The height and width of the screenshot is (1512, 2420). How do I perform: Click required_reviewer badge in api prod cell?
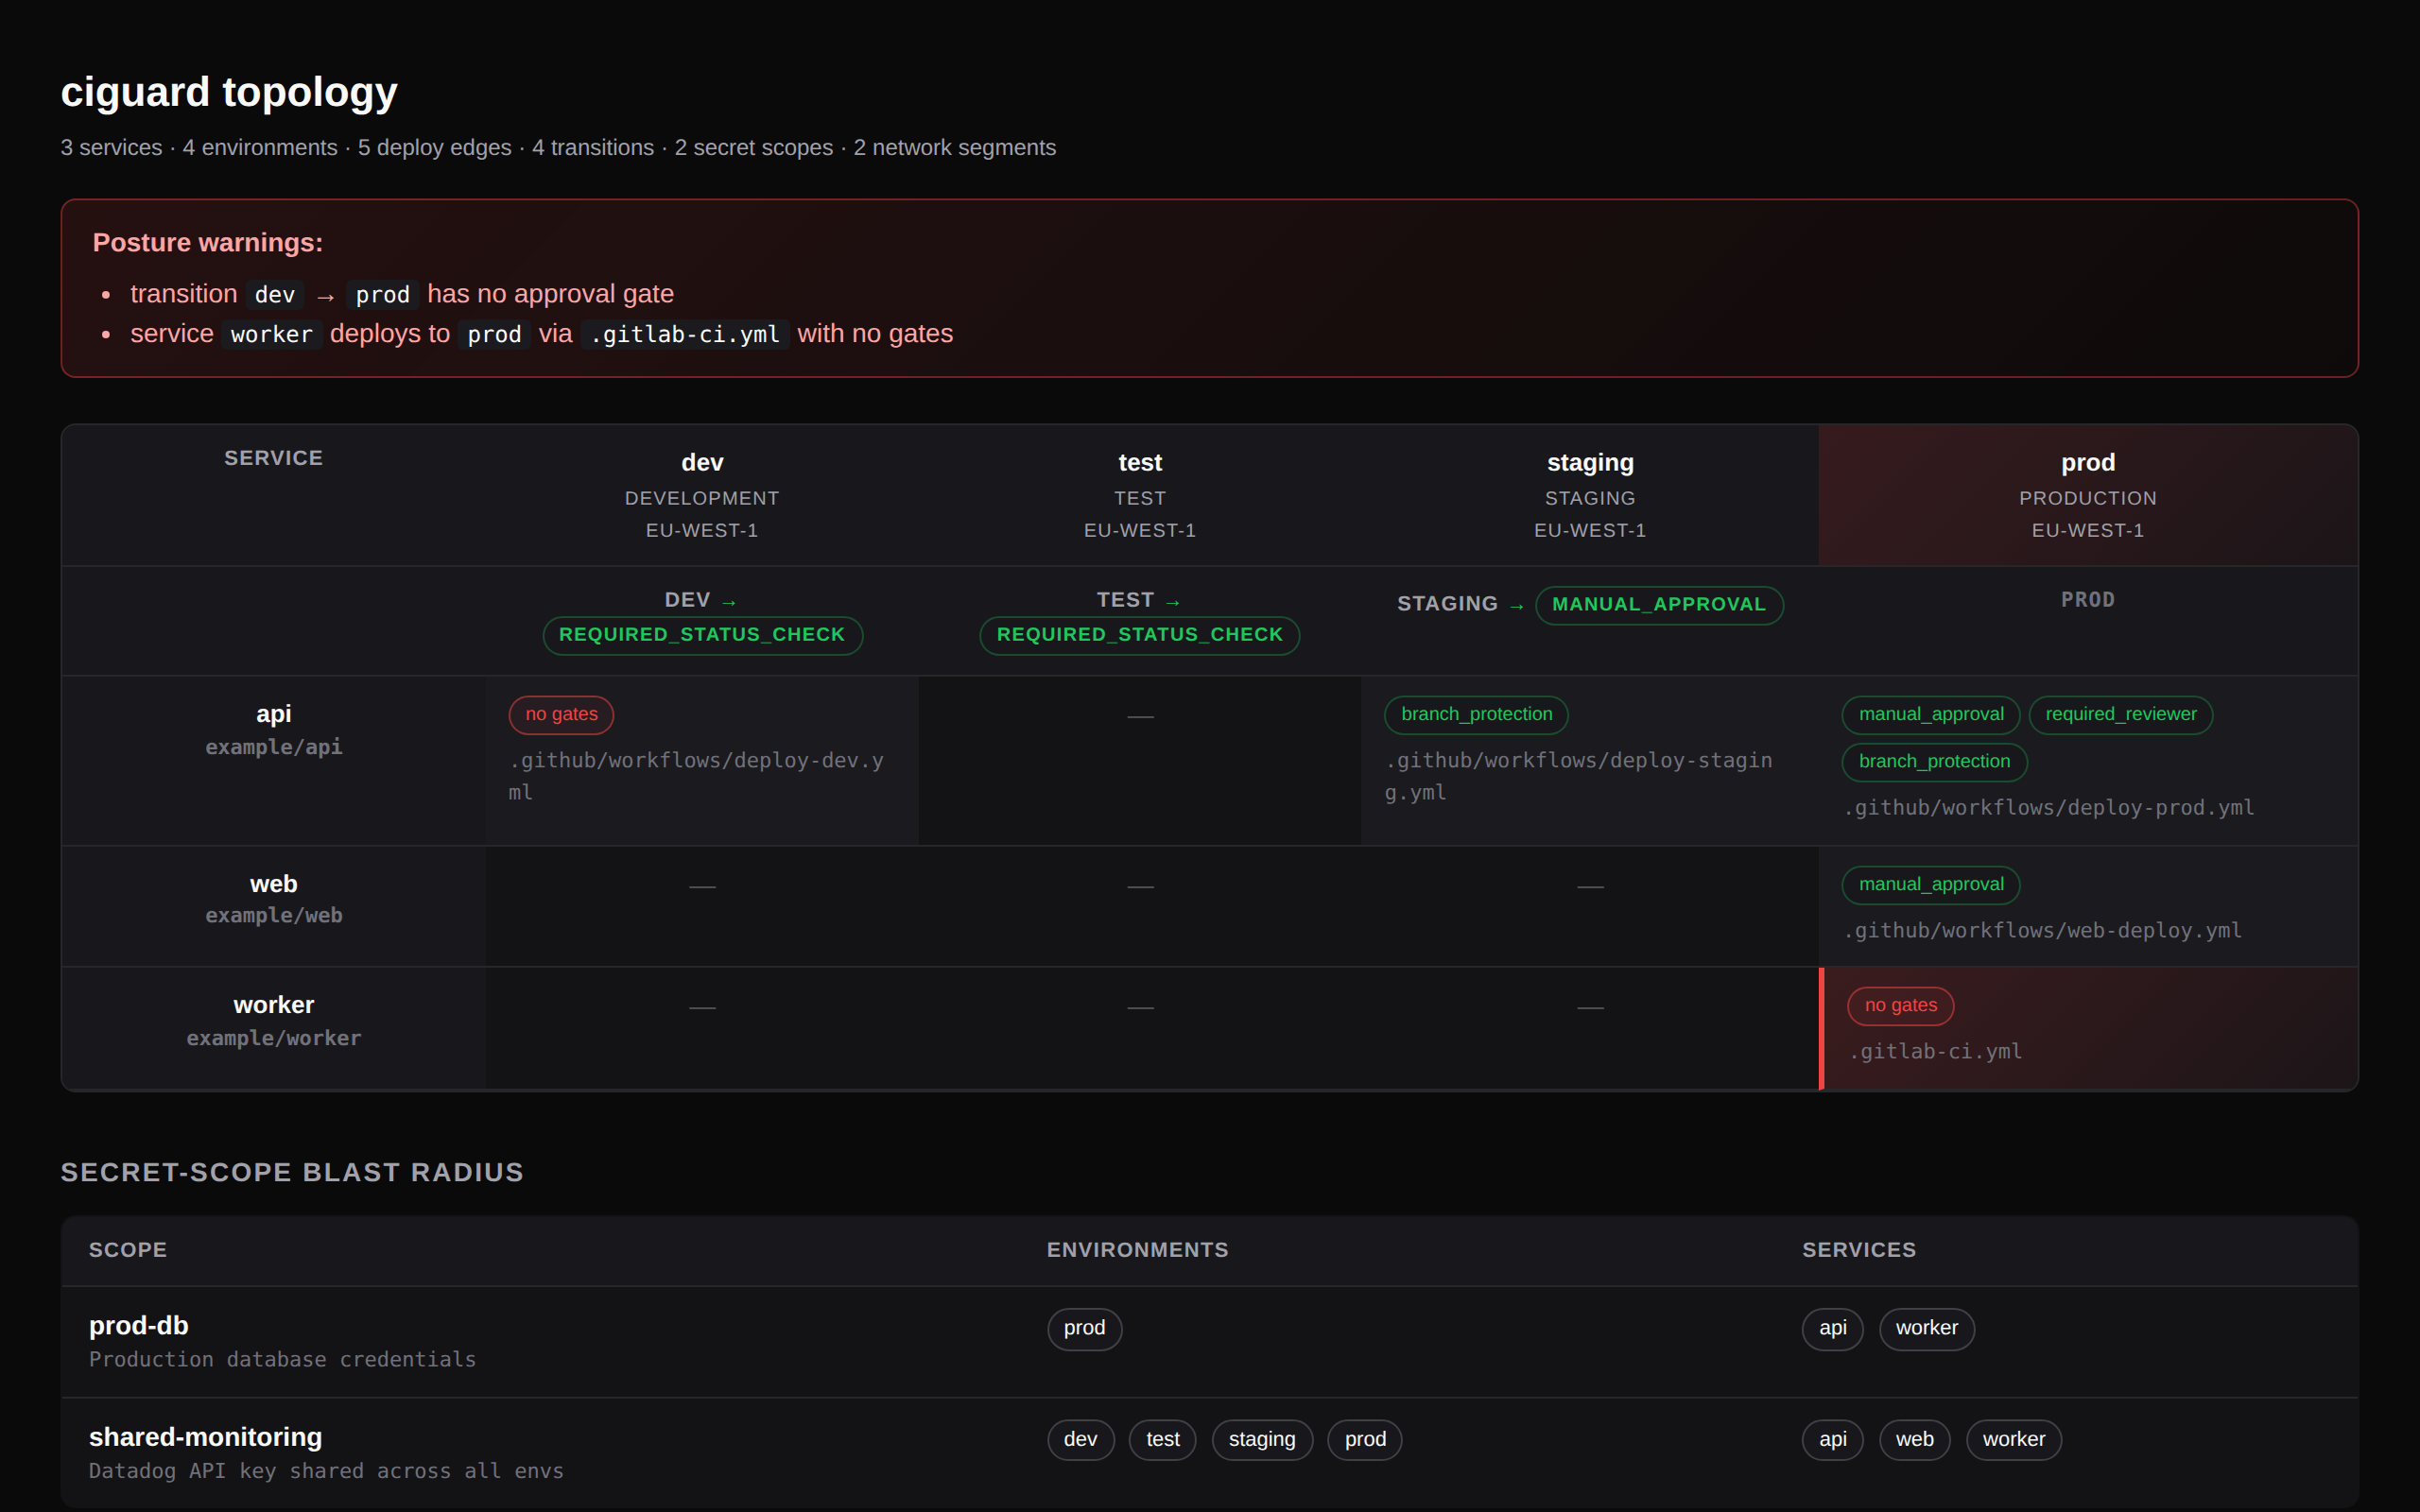[x=2121, y=714]
